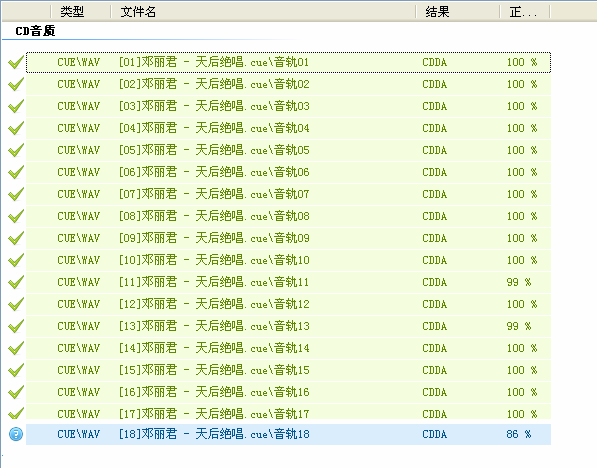The height and width of the screenshot is (468, 597).
Task: Click the CUE\WAV type for 音軌09
Action: pos(78,239)
